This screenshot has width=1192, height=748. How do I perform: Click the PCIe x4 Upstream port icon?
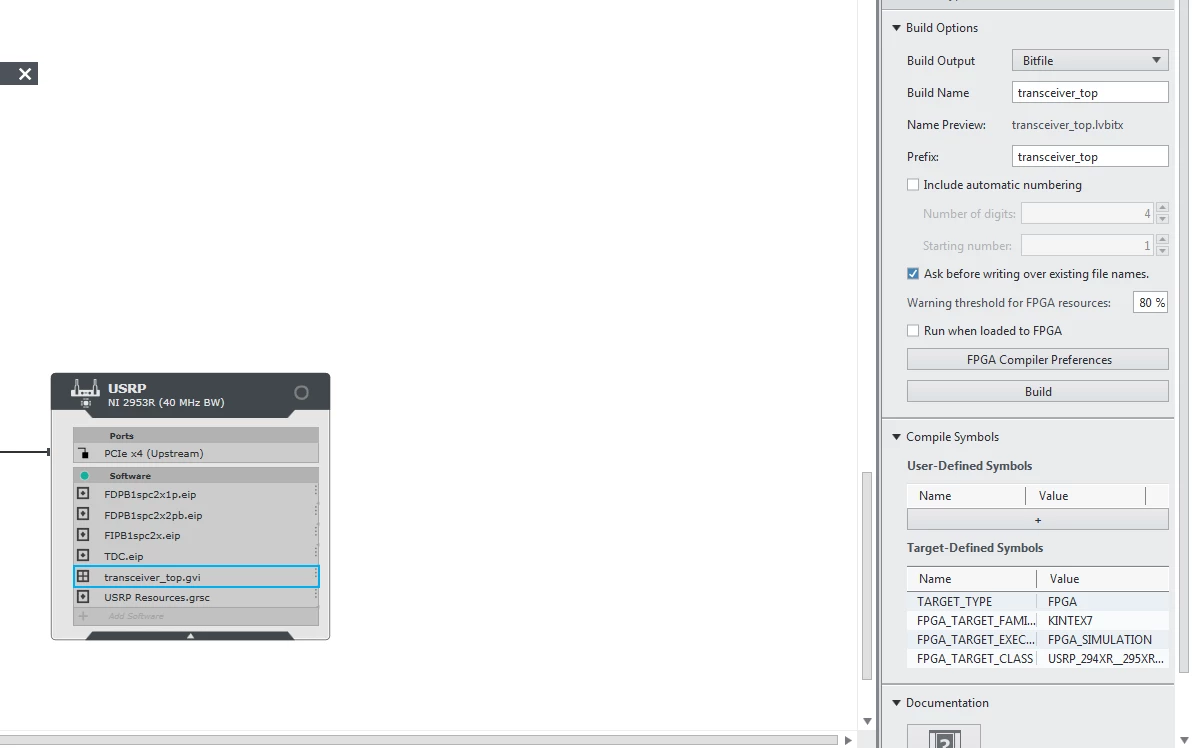coord(84,453)
